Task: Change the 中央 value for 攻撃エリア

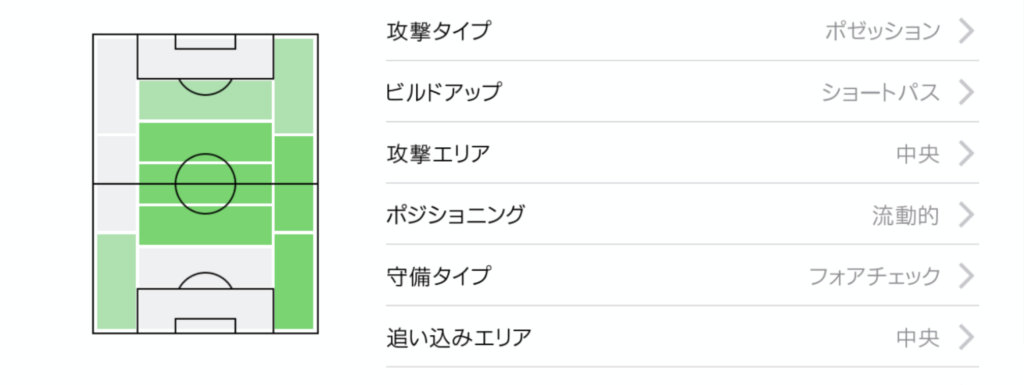Action: tap(918, 153)
